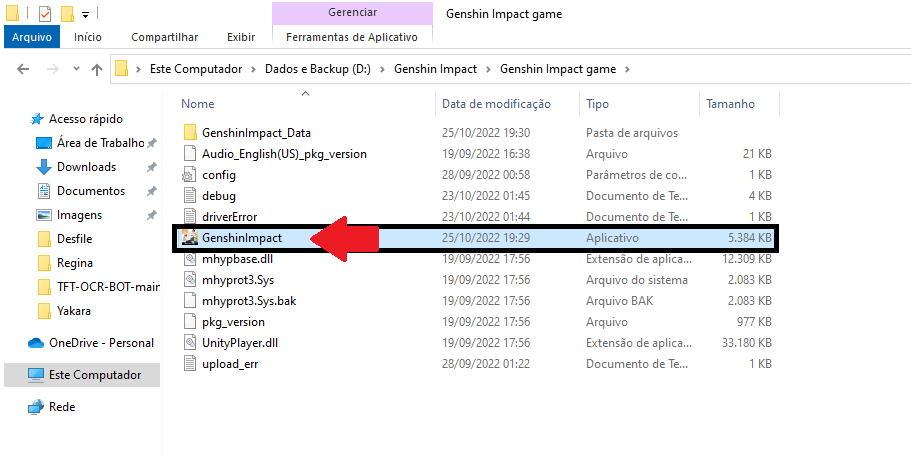911x458 pixels.
Task: Open Documentos in the sidebar
Action: pyautogui.click(x=91, y=191)
